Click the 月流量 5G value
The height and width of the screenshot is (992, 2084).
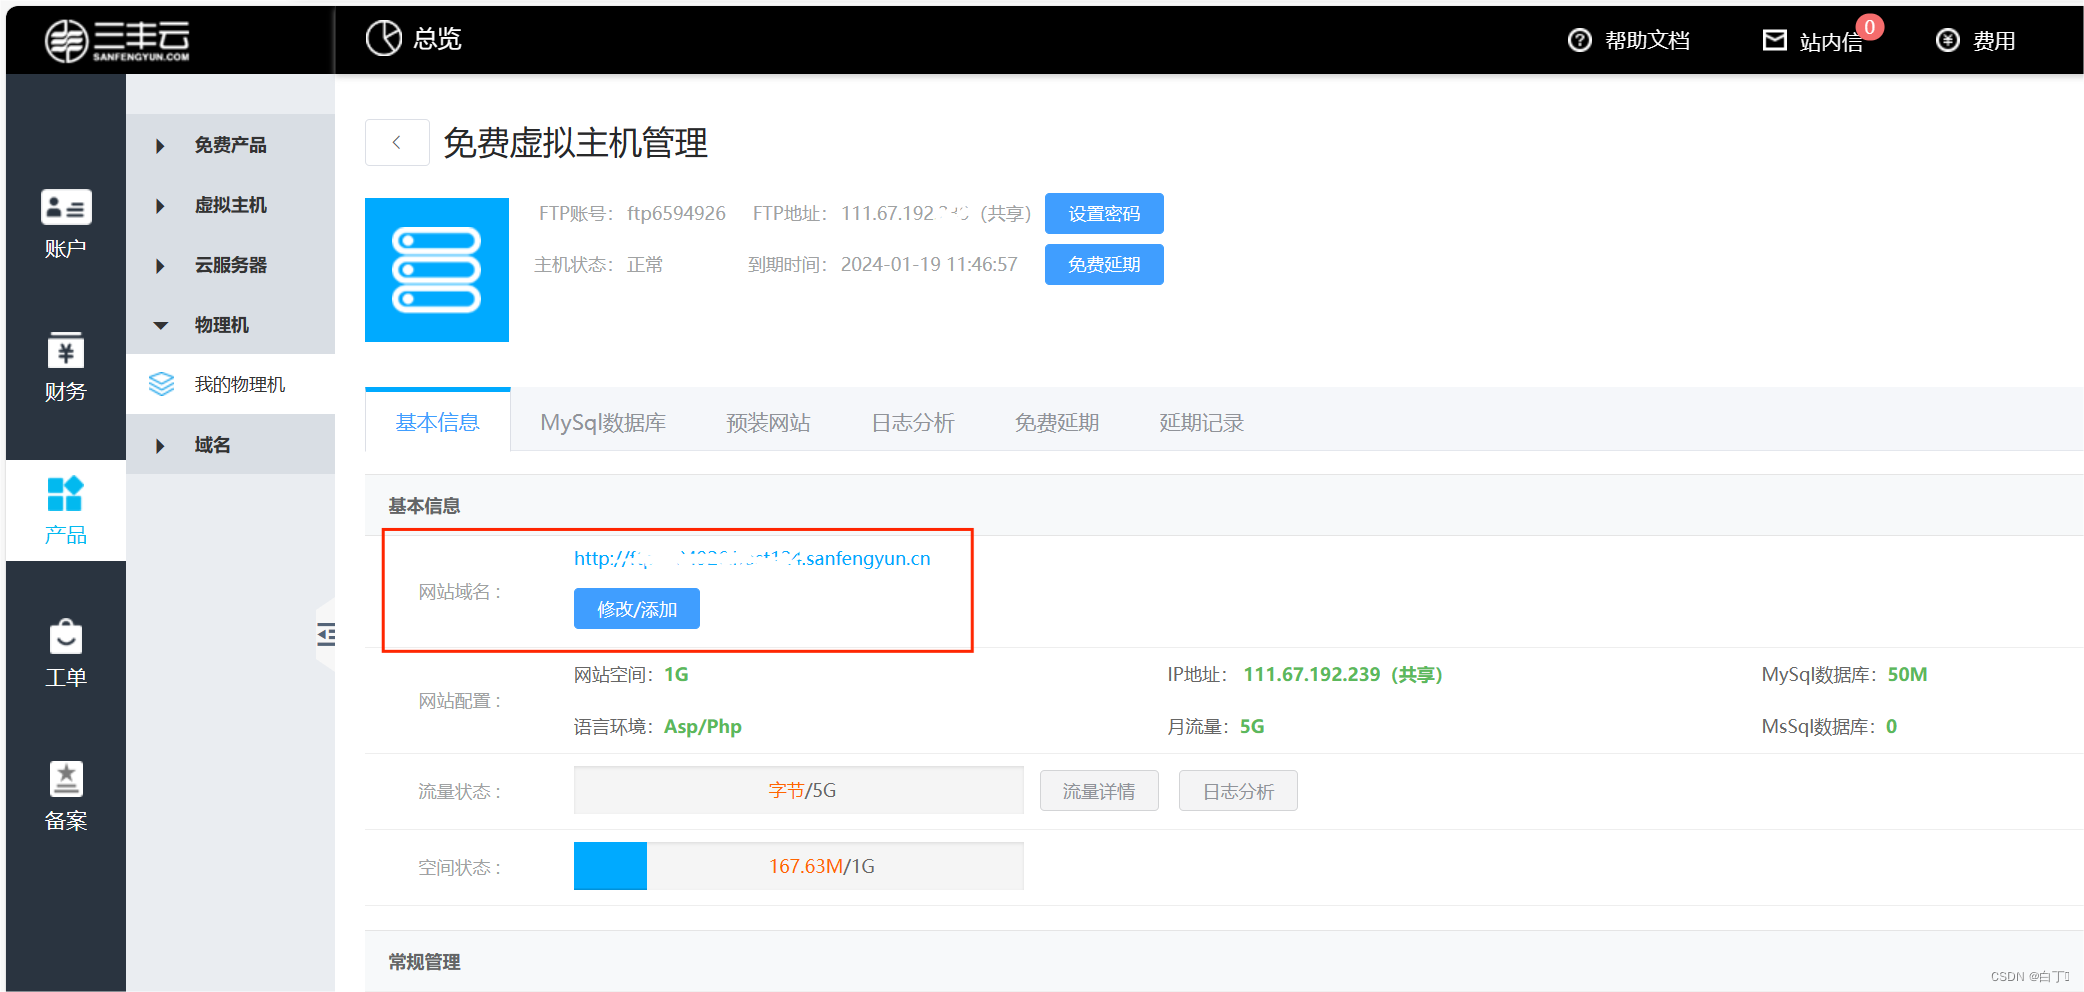click(x=1252, y=727)
